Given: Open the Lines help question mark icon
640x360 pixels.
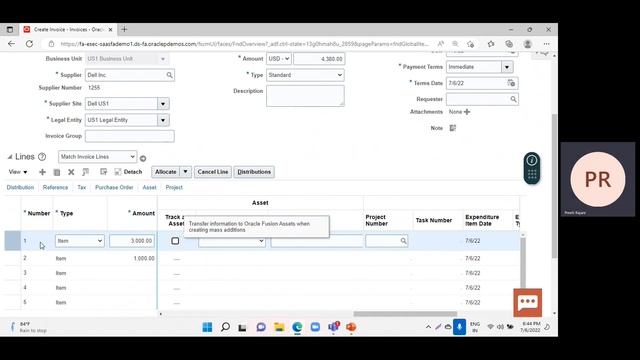Looking at the screenshot, I should pyautogui.click(x=42, y=157).
